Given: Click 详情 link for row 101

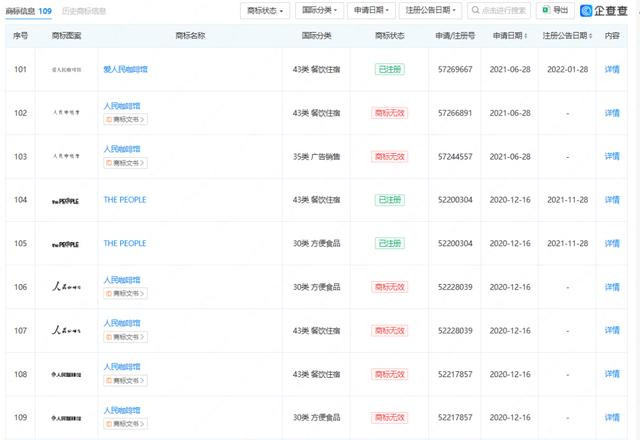Looking at the screenshot, I should tap(612, 70).
